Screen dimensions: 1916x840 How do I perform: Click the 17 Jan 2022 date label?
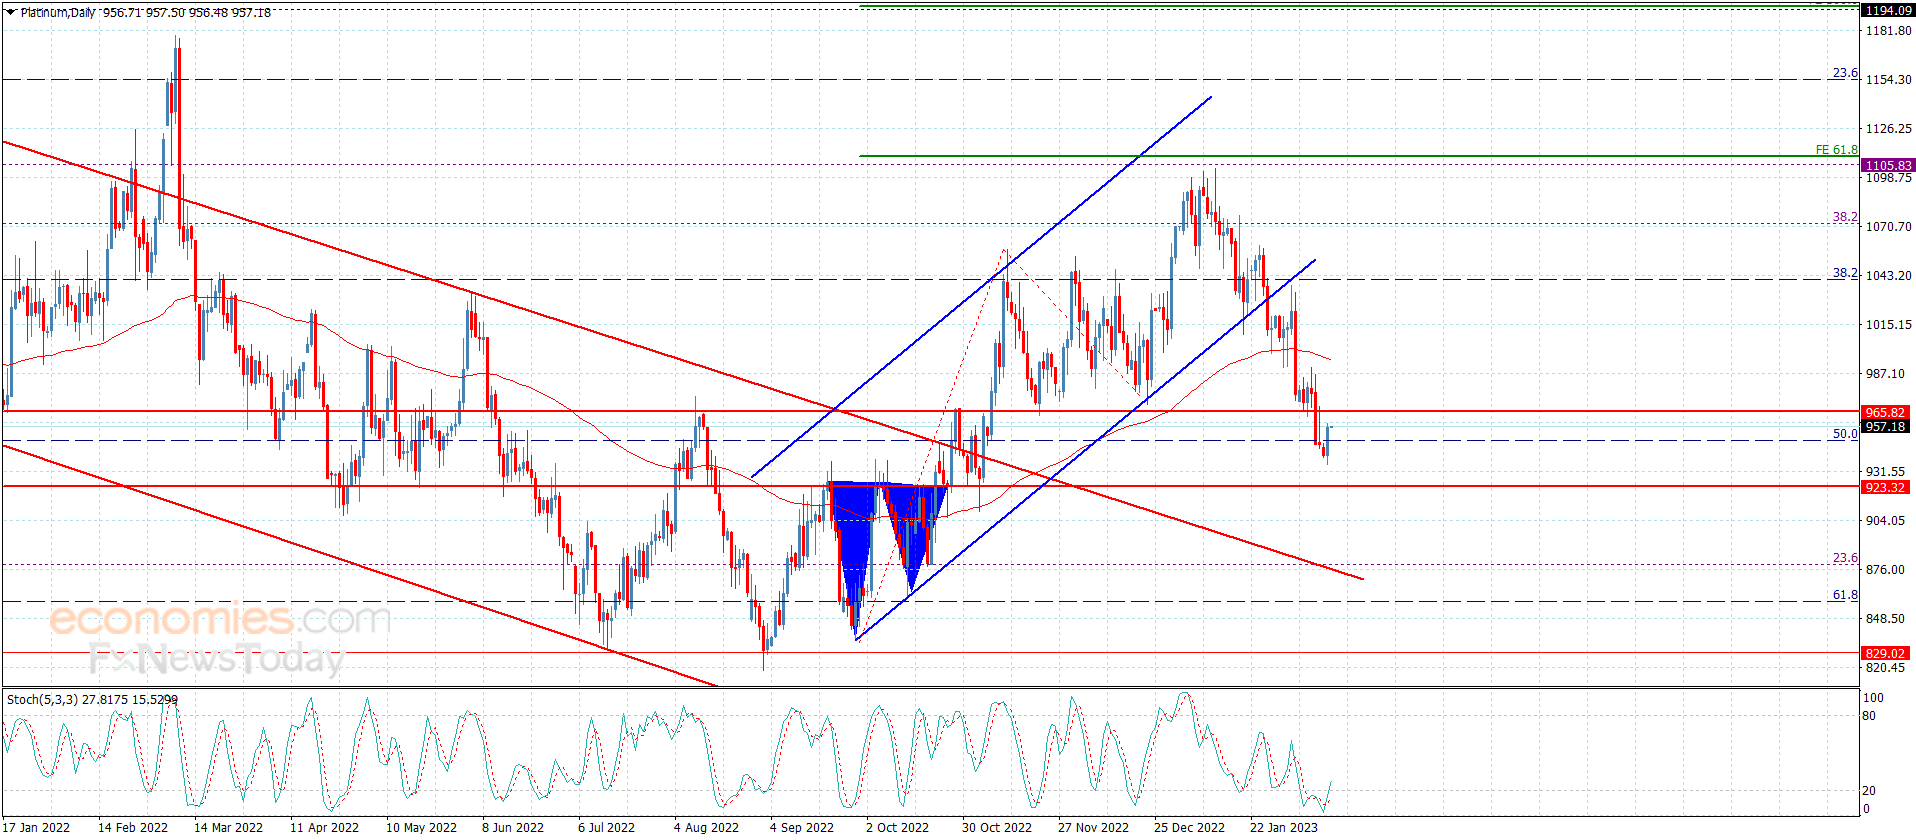pyautogui.click(x=36, y=827)
